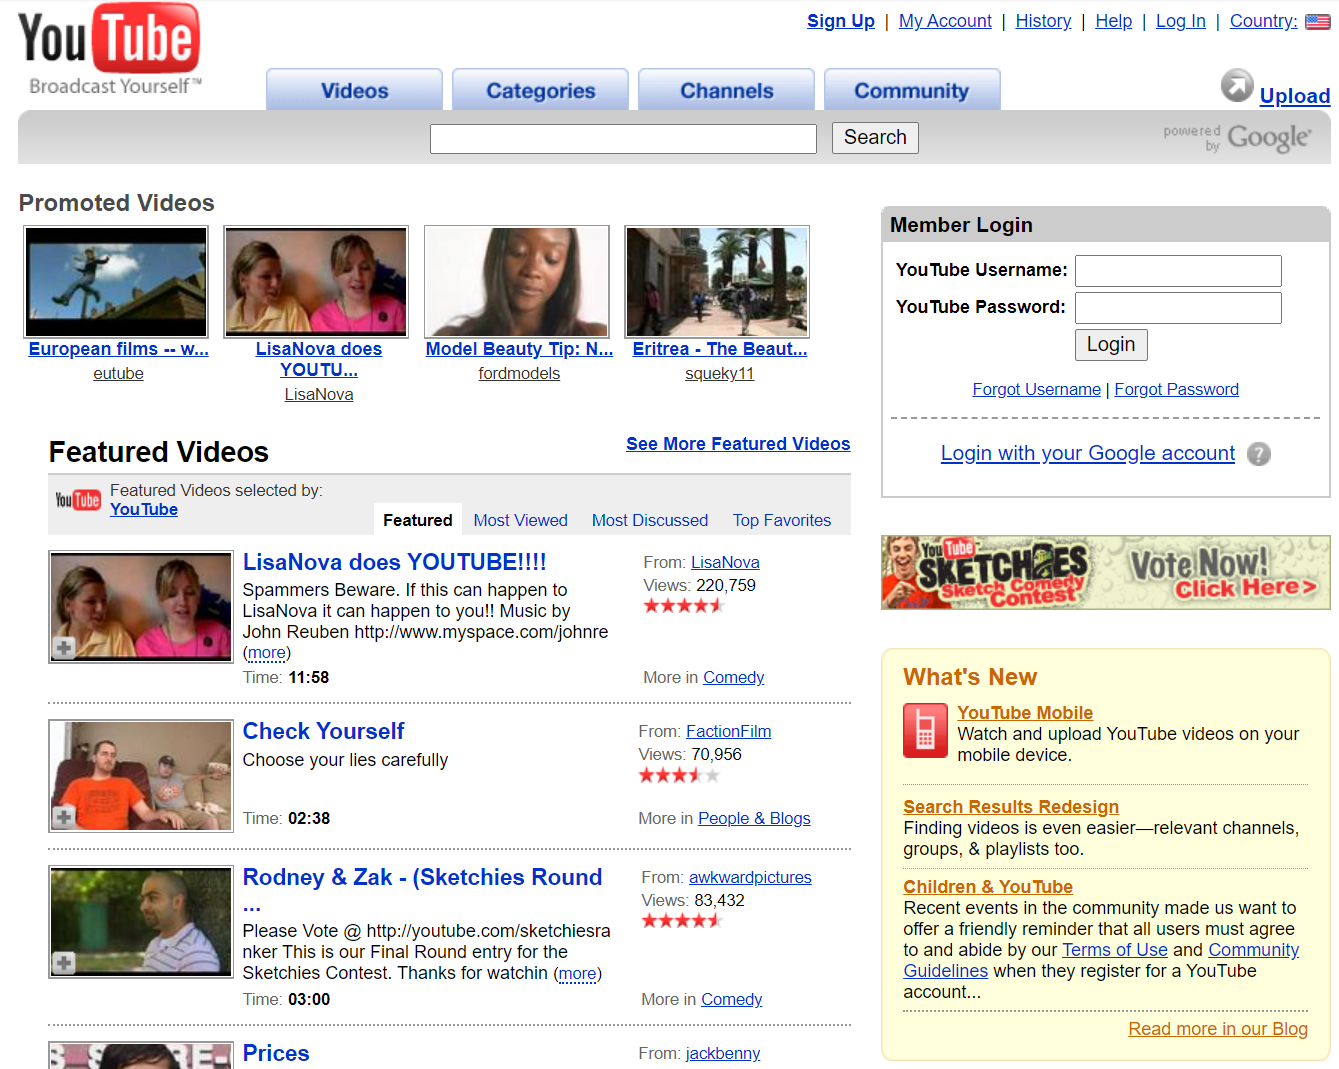Viewport: 1339px width, 1069px height.
Task: Open squeky11 user link
Action: [719, 374]
